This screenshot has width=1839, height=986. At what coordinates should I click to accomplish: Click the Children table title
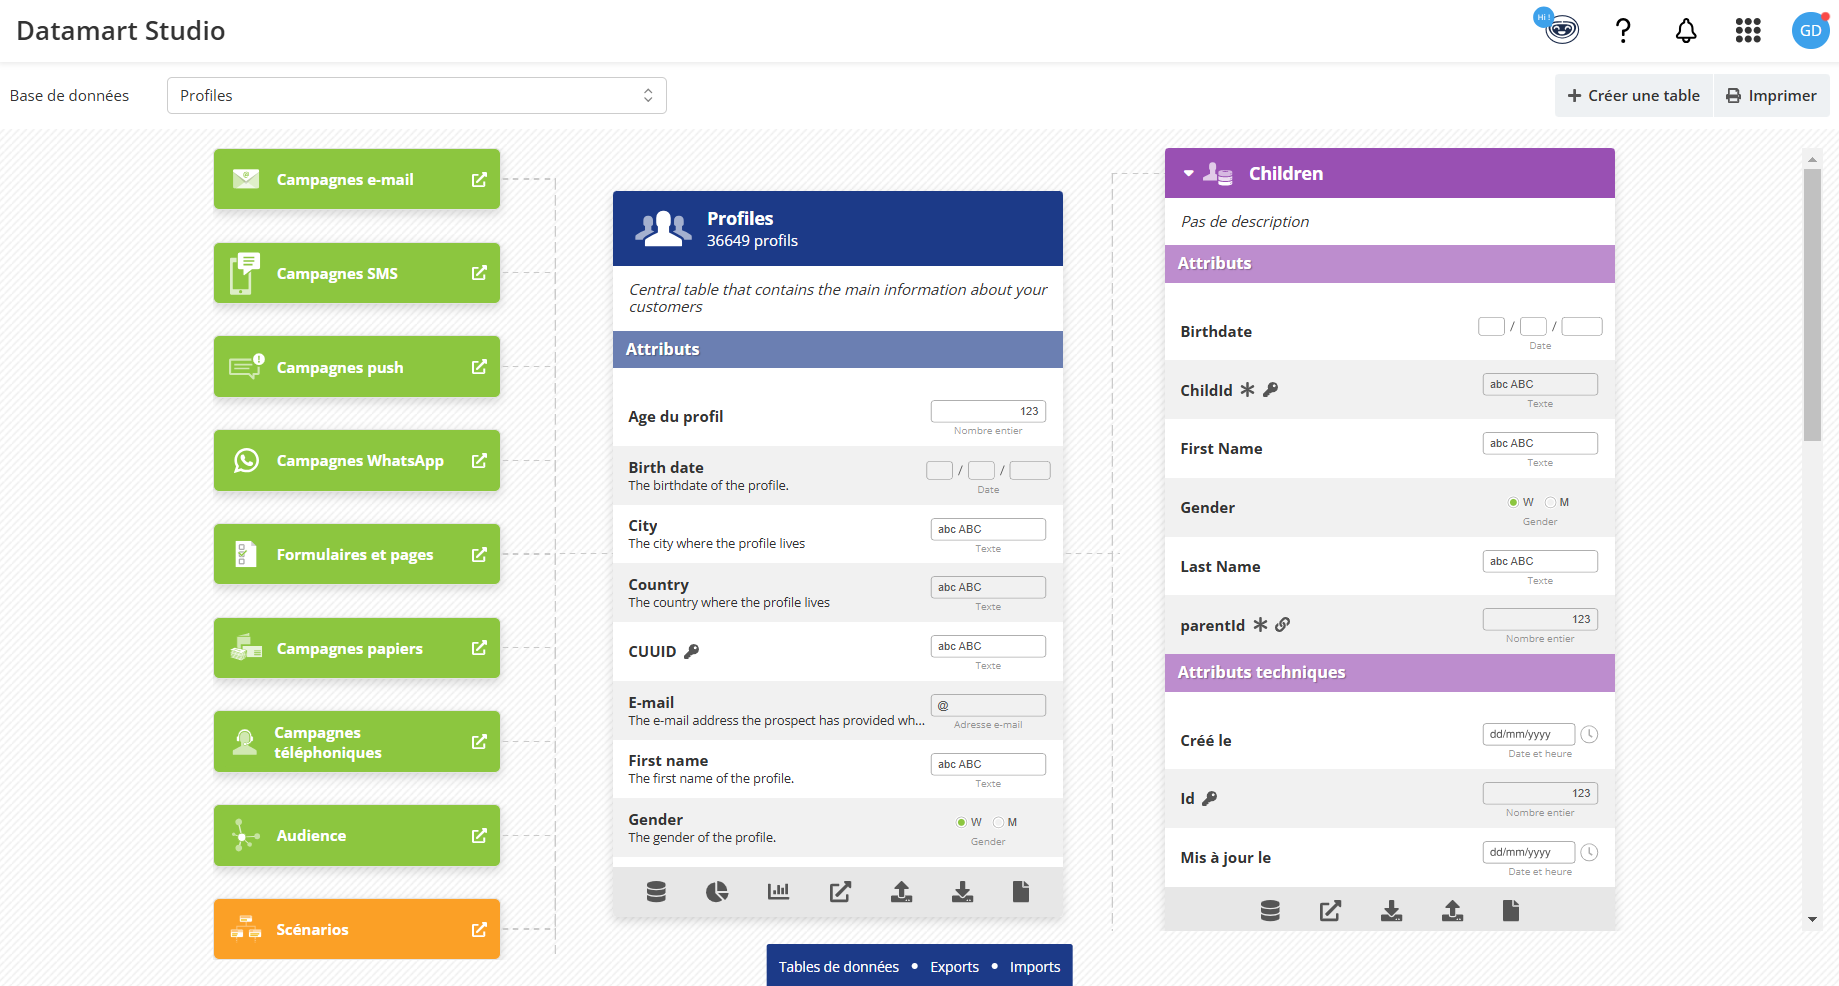click(1286, 173)
